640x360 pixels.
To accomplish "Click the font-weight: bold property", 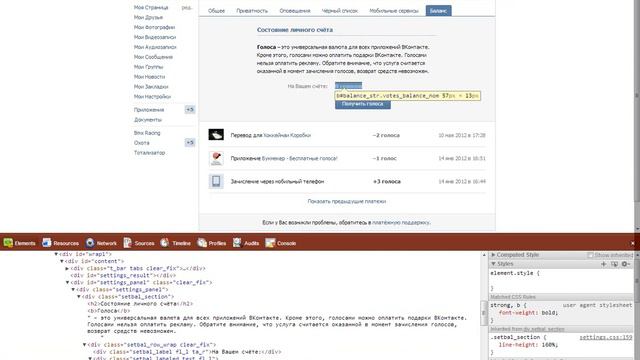I will (x=528, y=313).
